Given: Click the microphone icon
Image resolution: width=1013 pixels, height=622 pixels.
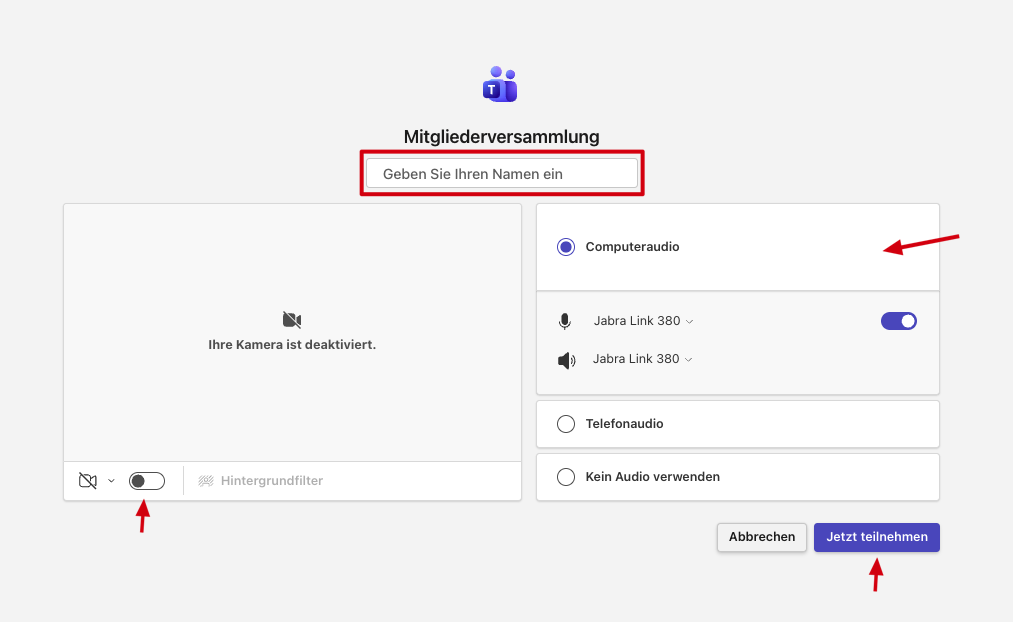Looking at the screenshot, I should pyautogui.click(x=565, y=321).
